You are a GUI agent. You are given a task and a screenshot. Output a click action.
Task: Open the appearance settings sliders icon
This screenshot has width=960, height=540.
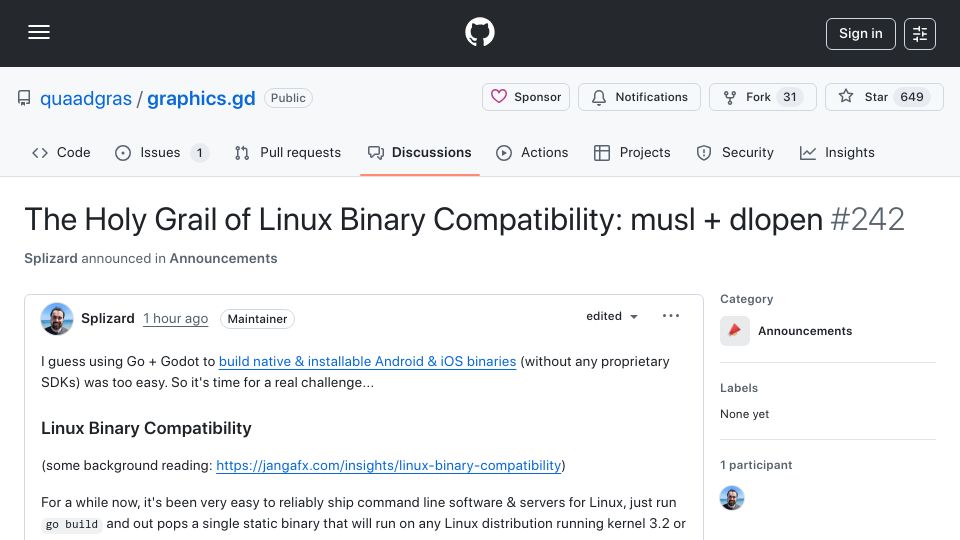[x=920, y=34]
